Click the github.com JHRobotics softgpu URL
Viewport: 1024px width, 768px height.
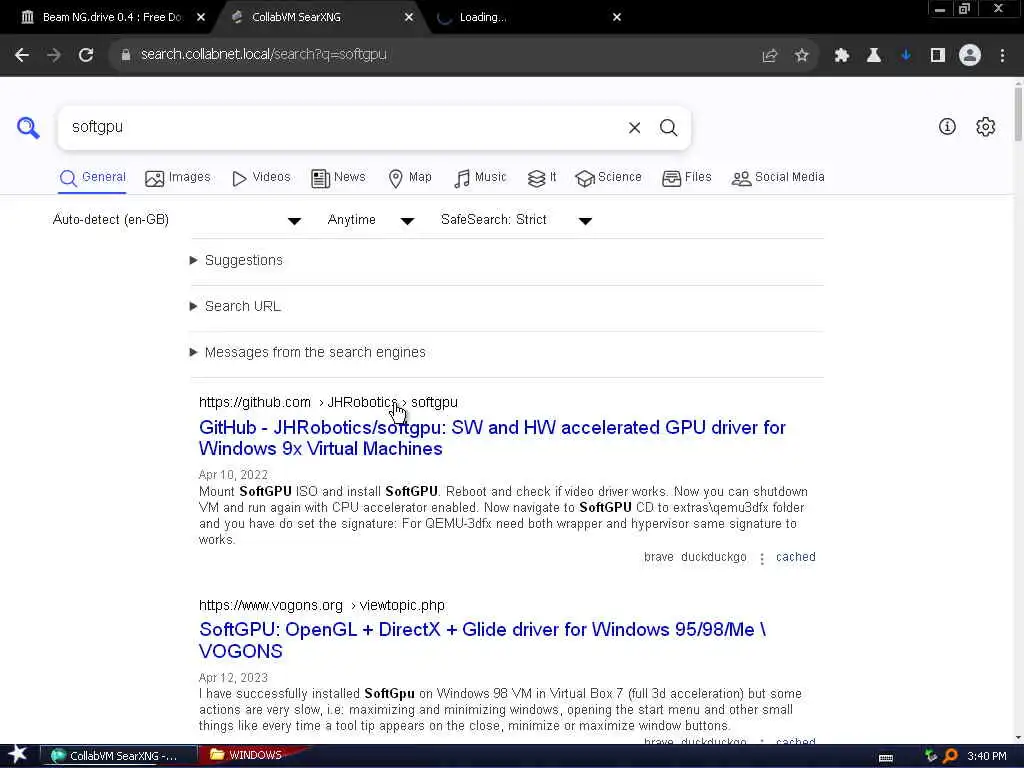click(328, 403)
